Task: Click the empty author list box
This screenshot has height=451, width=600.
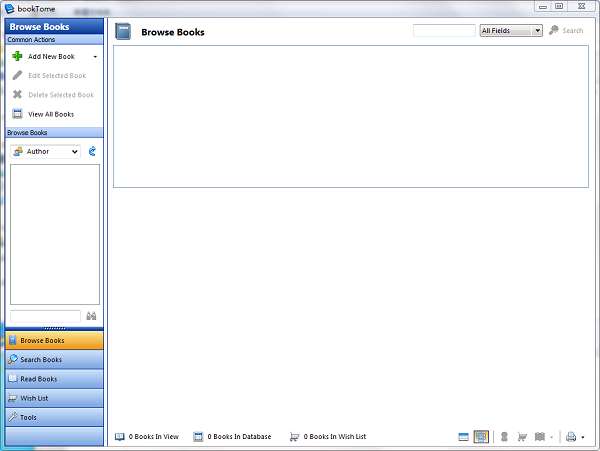Action: (x=55, y=234)
